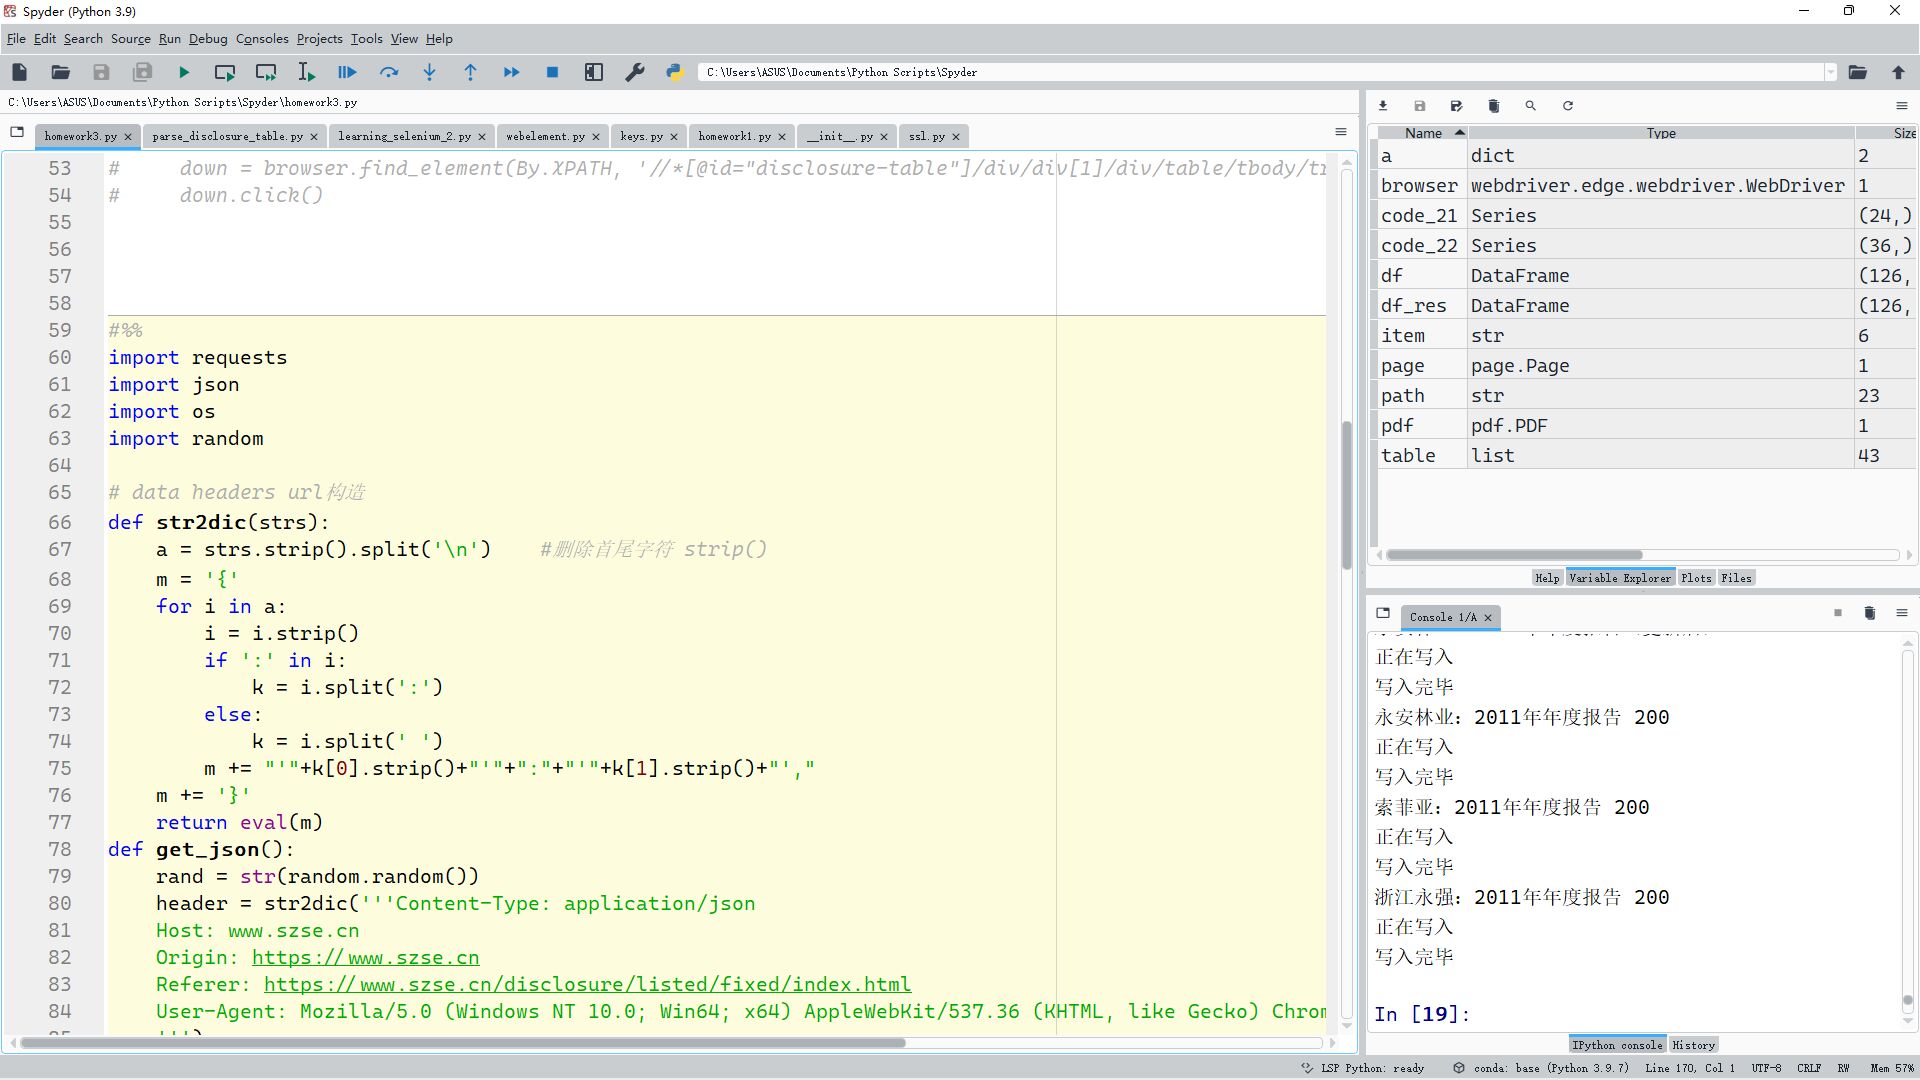This screenshot has height=1080, width=1920.
Task: Close the keys.py tab
Action: [x=674, y=137]
